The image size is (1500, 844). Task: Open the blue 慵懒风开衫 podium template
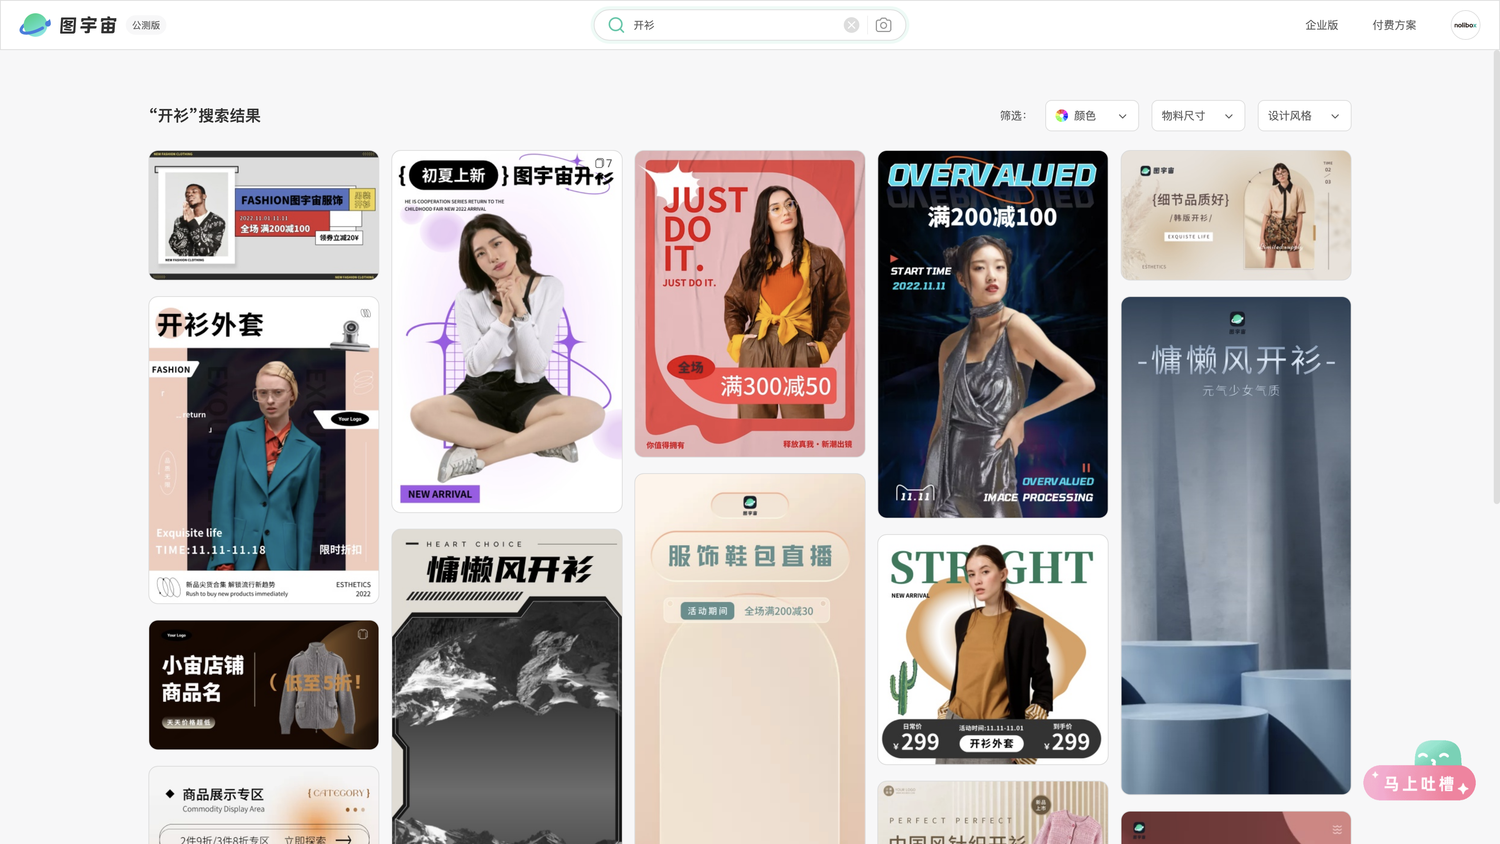coord(1236,545)
